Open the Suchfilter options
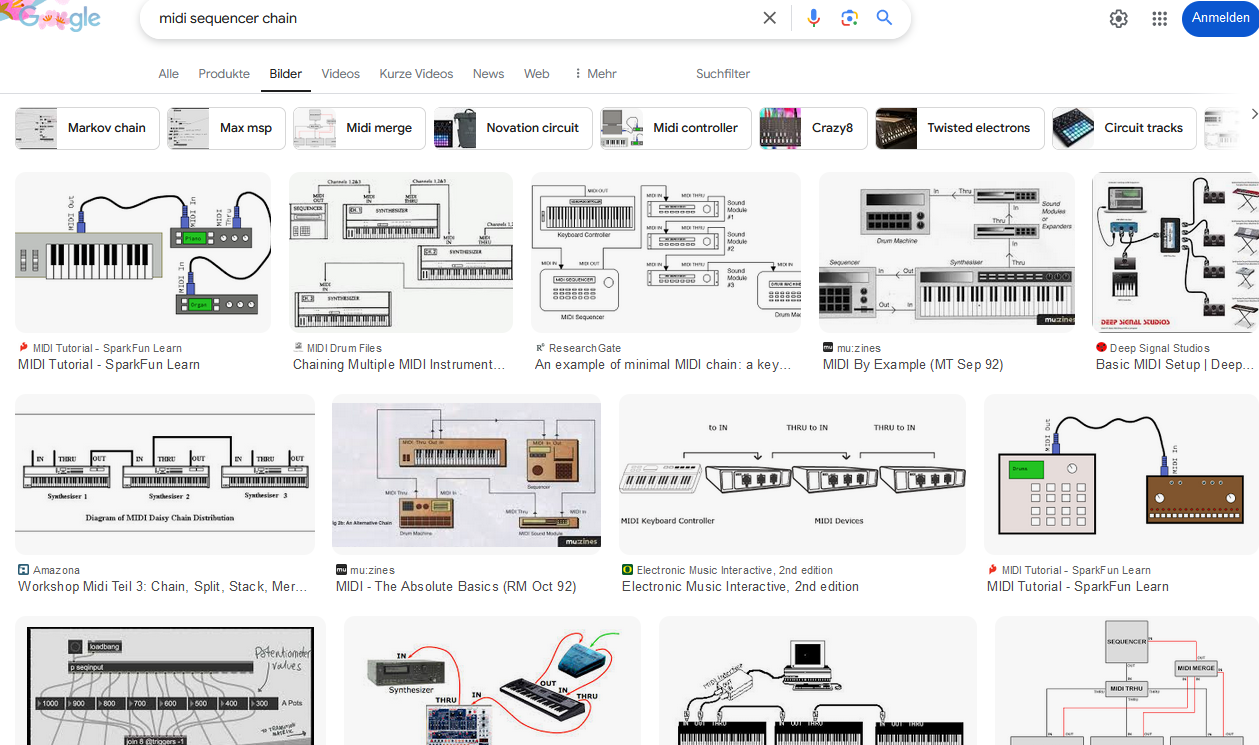 coord(723,74)
